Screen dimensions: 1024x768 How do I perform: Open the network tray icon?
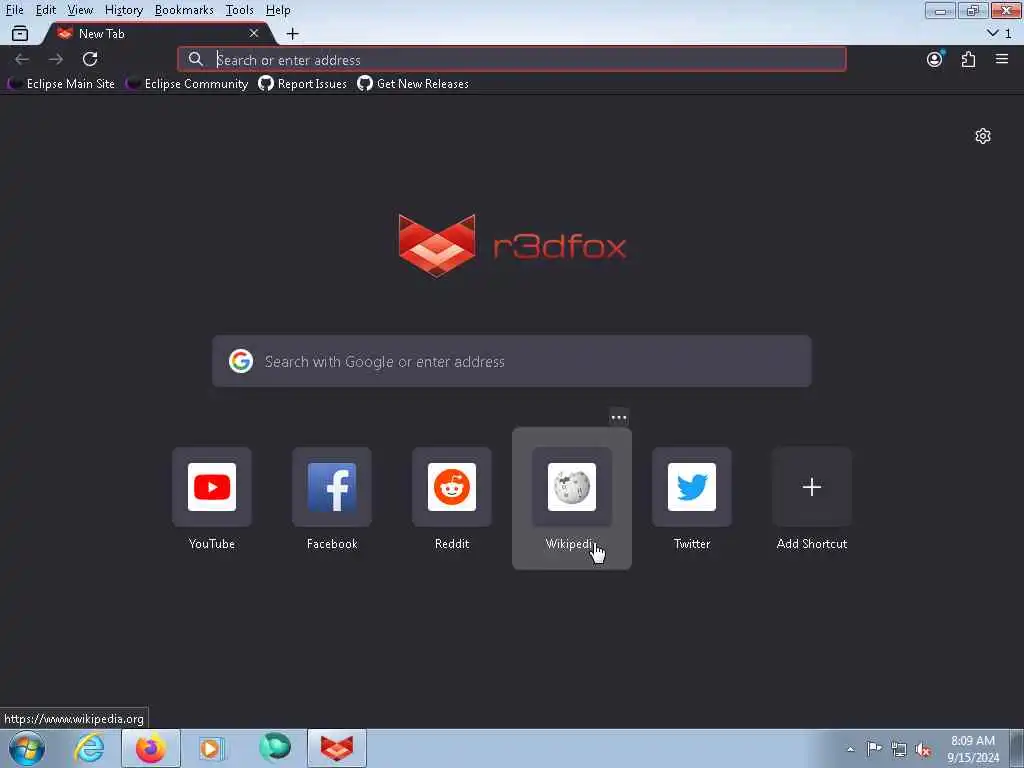click(899, 749)
